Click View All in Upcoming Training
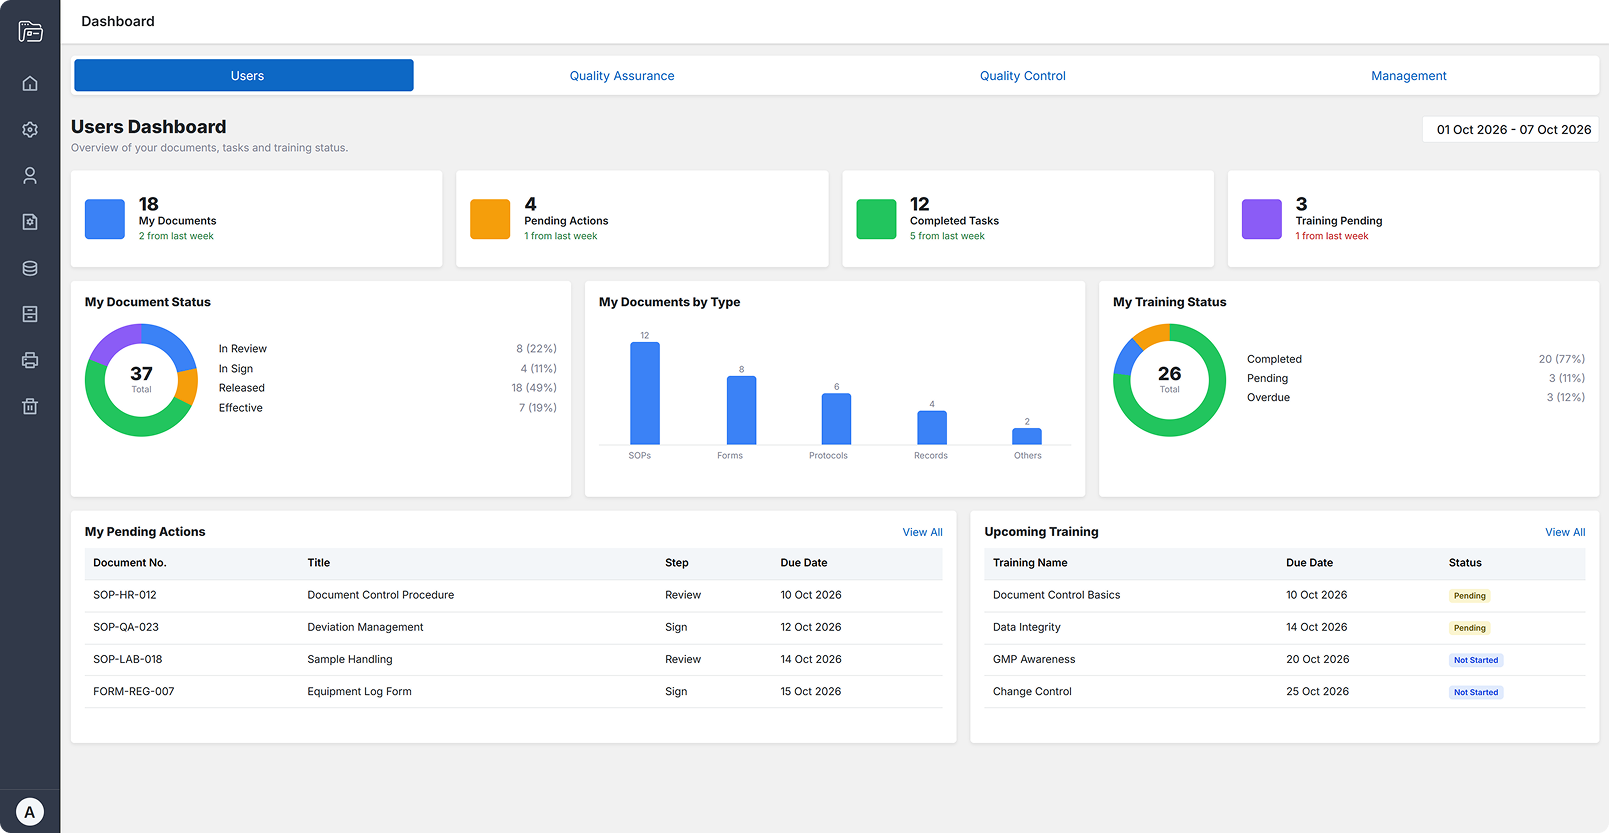Image resolution: width=1609 pixels, height=833 pixels. [1565, 532]
